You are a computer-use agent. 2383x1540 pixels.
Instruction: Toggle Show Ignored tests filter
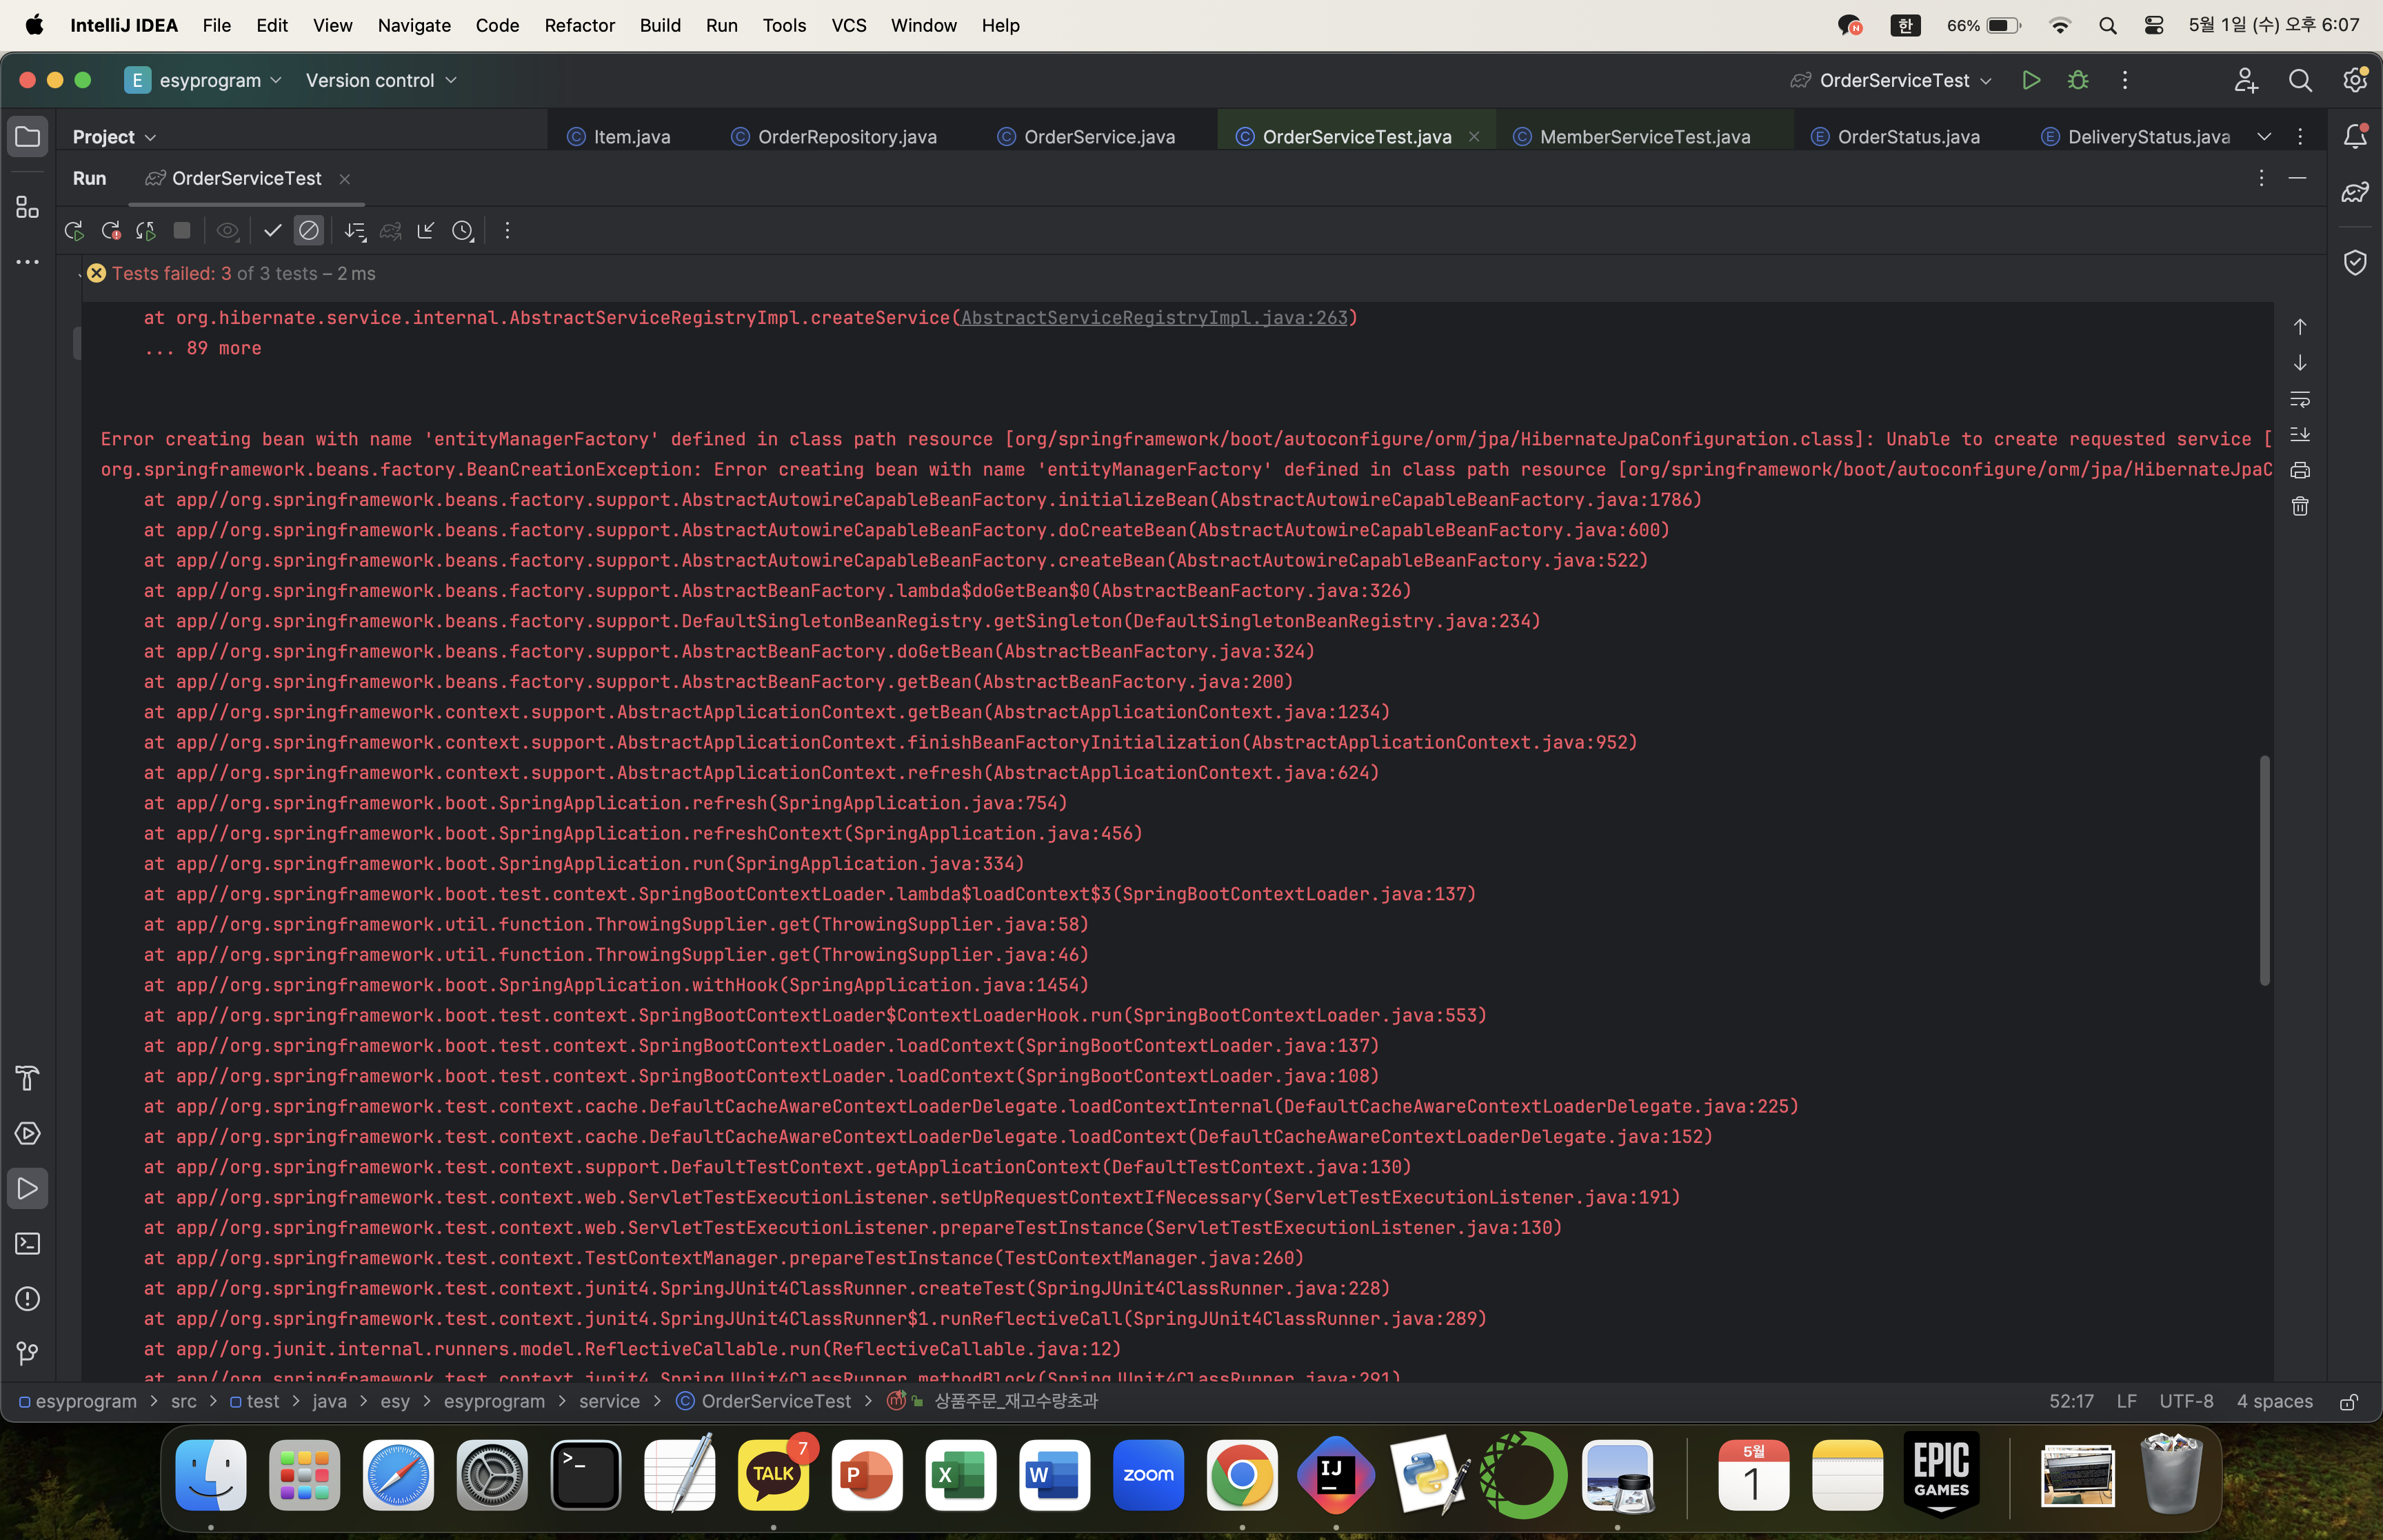point(309,231)
